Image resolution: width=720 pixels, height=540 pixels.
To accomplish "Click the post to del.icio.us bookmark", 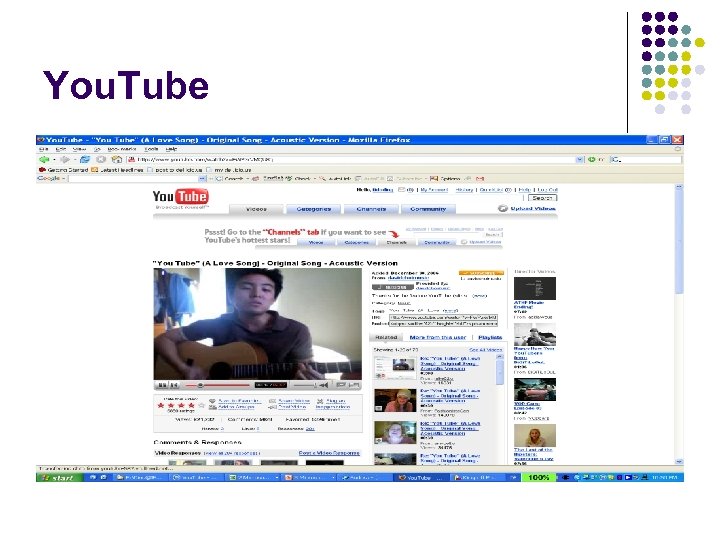I will coord(174,169).
